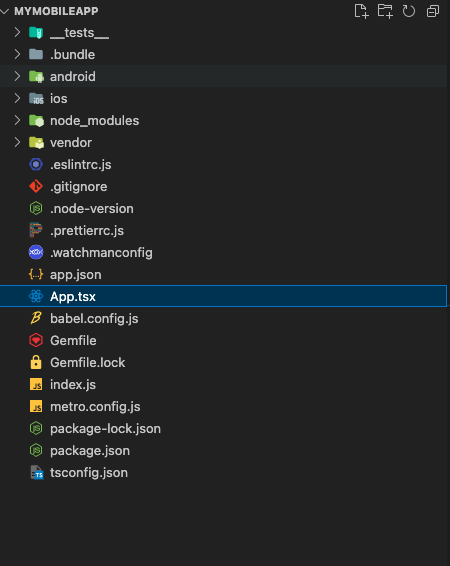Select the __tests__ folder name
450x566 pixels.
79,33
